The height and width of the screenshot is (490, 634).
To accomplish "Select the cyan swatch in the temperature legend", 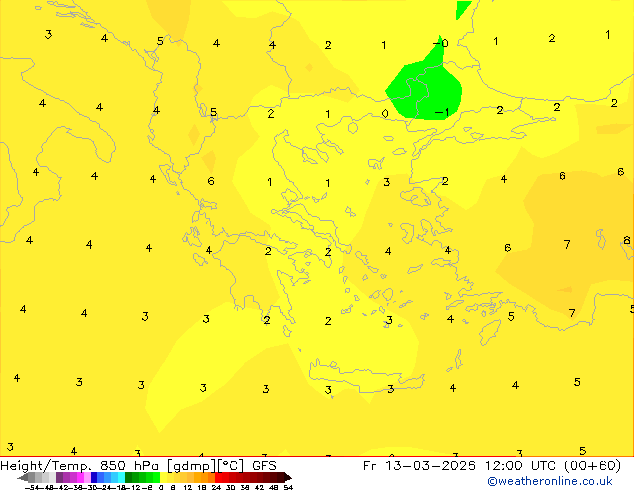I will point(121,478).
